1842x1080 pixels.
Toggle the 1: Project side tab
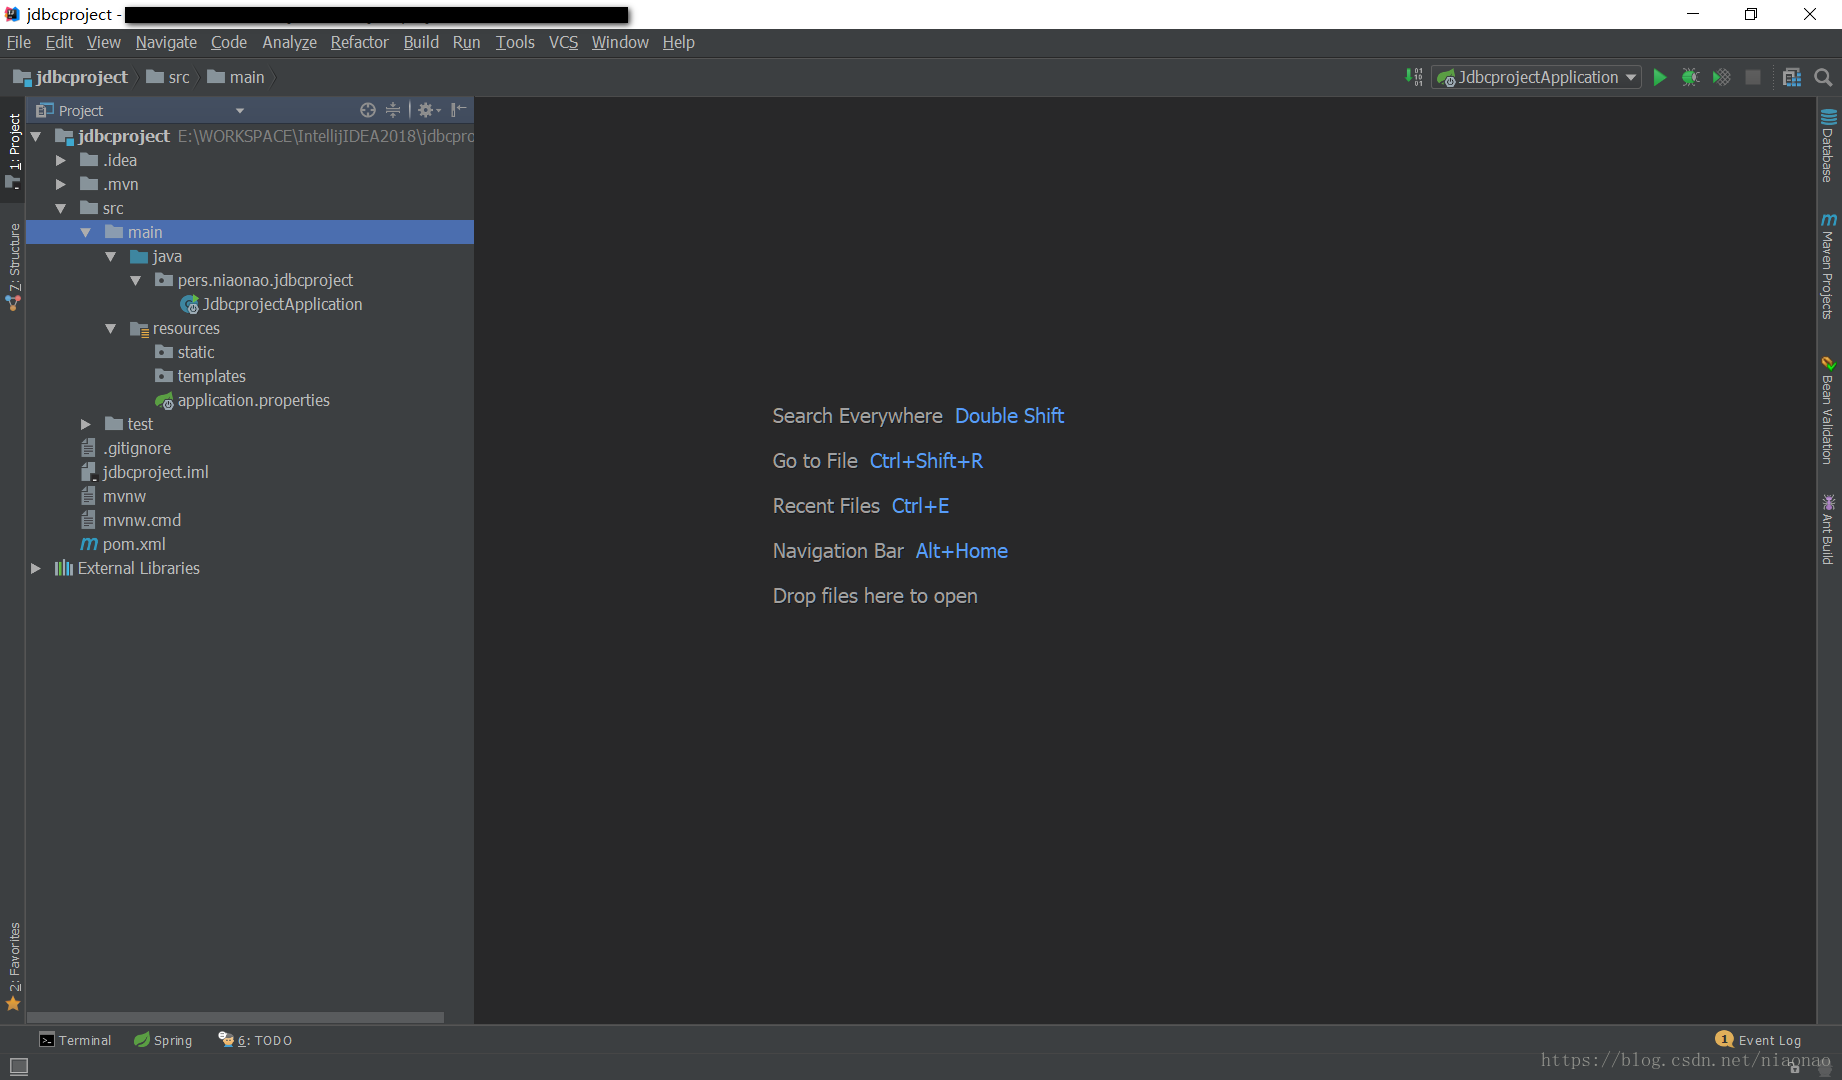pos(13,149)
